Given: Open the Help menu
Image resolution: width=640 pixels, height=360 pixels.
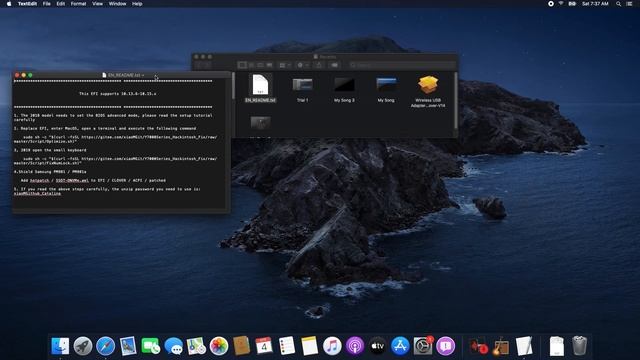Looking at the screenshot, I should click(x=137, y=4).
